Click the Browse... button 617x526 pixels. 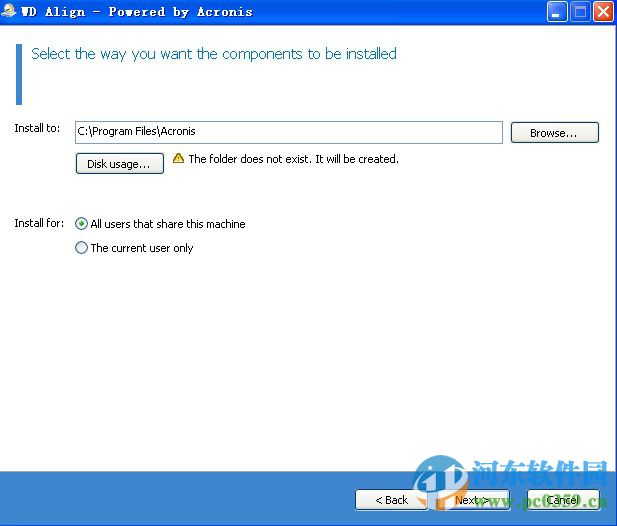554,133
